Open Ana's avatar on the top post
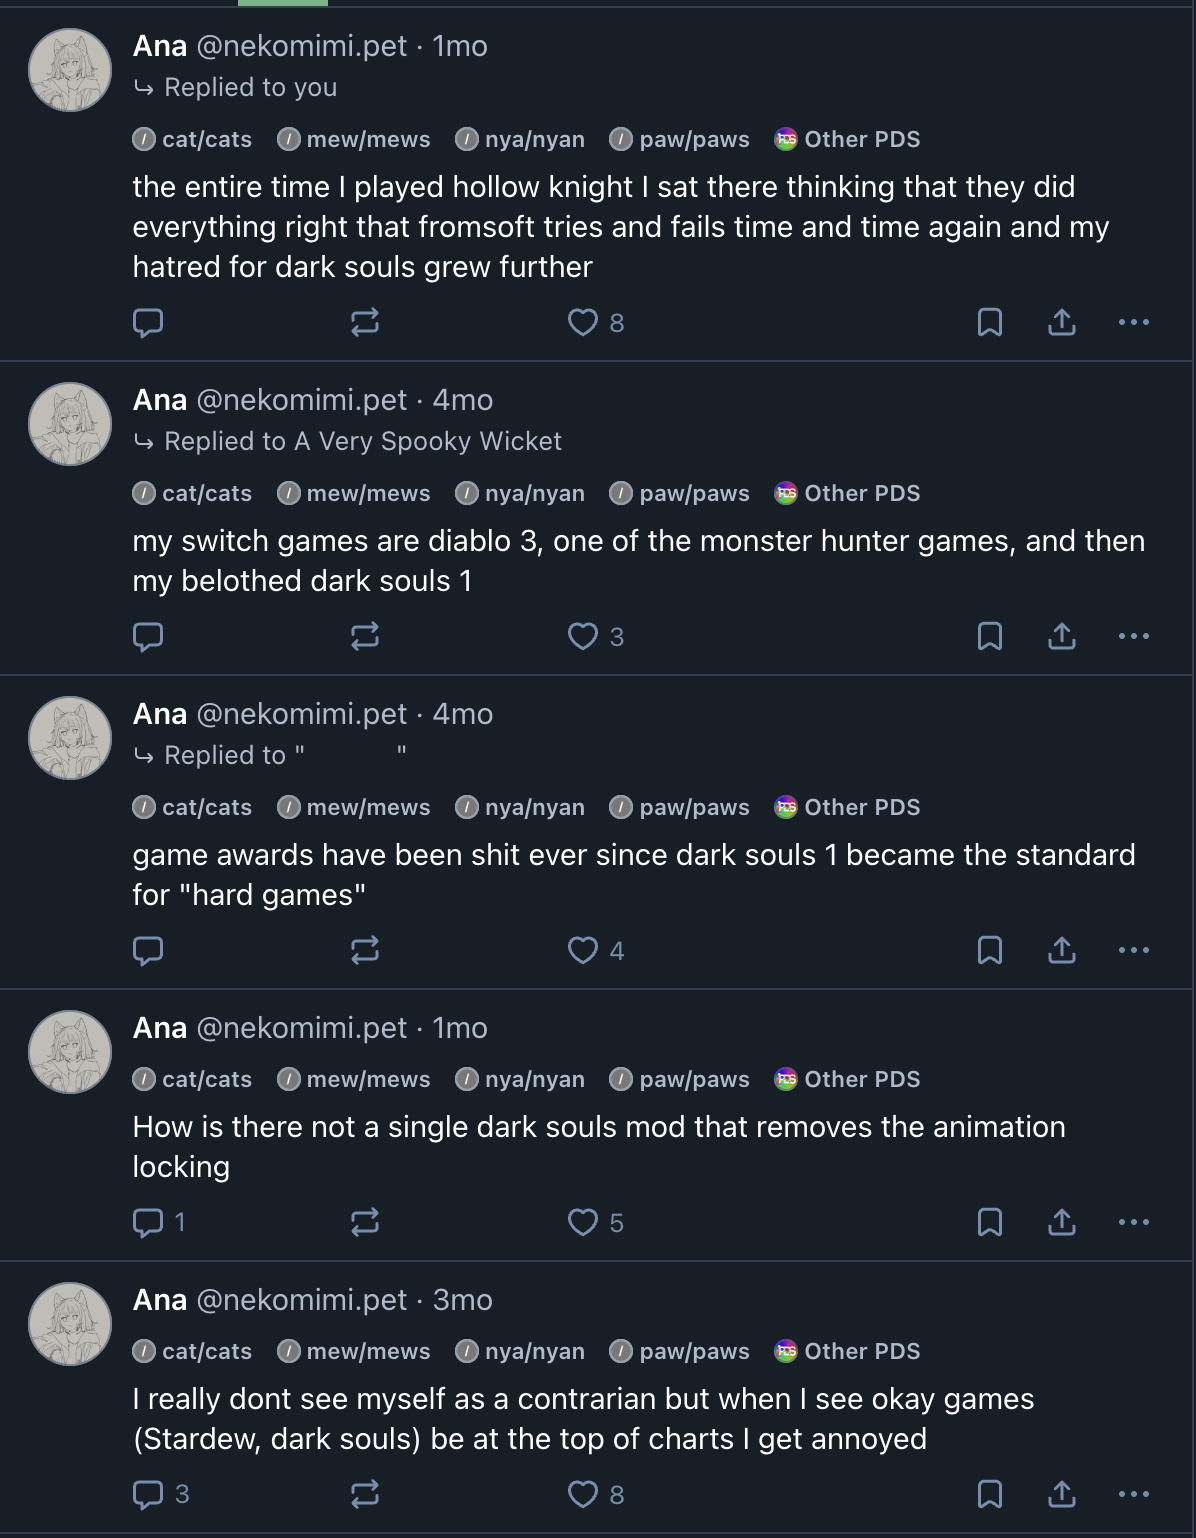This screenshot has height=1538, width=1196. click(x=70, y=70)
